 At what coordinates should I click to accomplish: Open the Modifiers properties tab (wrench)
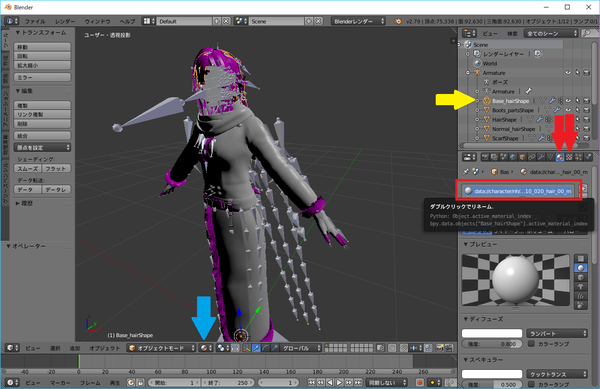(541, 157)
